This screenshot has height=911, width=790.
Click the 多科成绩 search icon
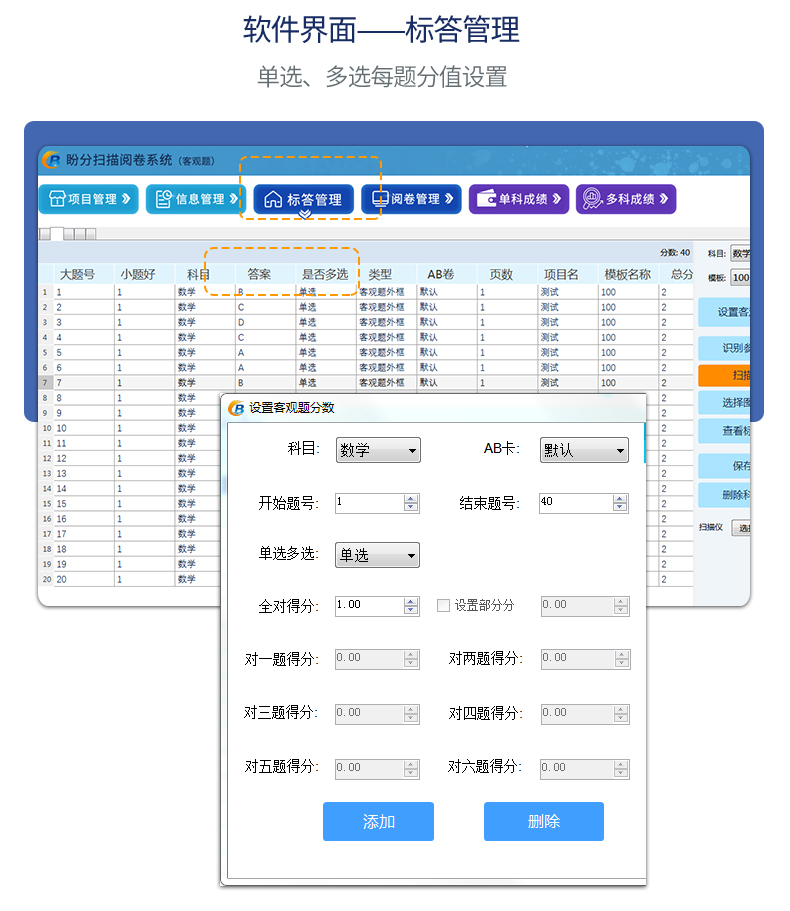592,199
